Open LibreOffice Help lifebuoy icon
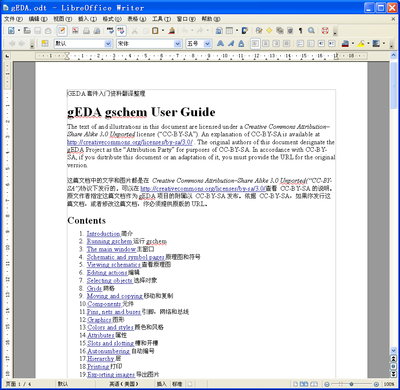Viewport: 400px width, 390px height. click(x=325, y=31)
